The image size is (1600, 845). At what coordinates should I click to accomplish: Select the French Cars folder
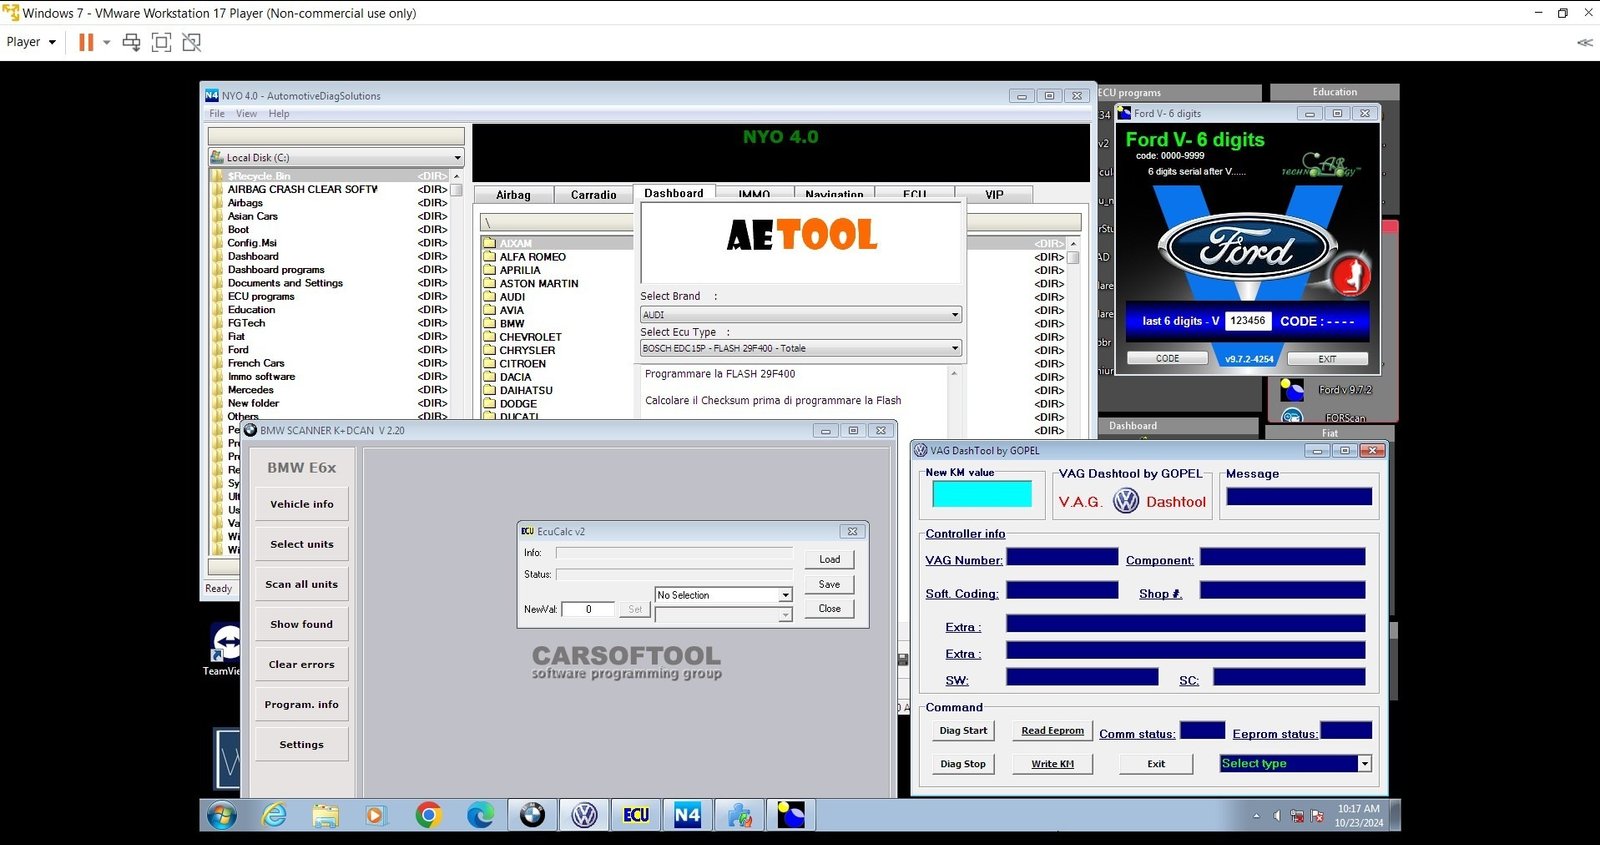click(x=256, y=363)
